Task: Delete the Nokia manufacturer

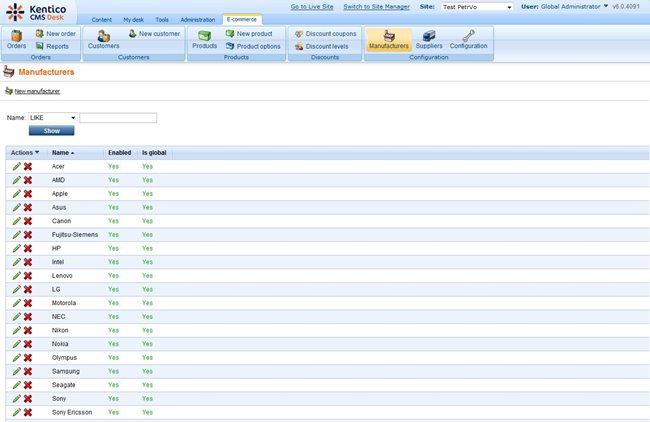Action: tap(28, 344)
